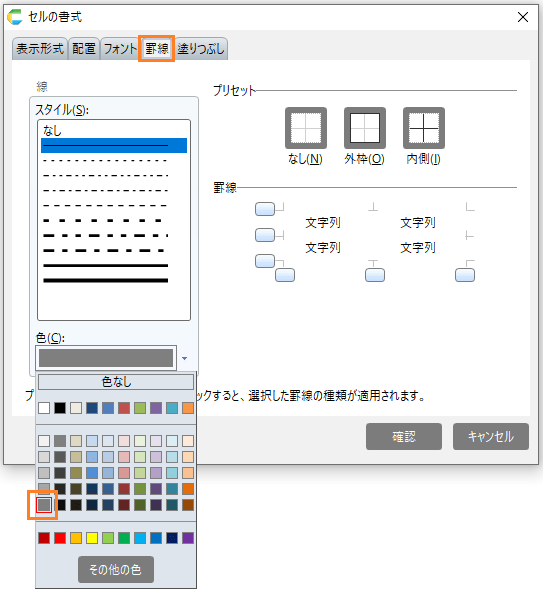The width and height of the screenshot is (543, 592).
Task: Pick dark red swatch in standard colors
Action: (x=44, y=538)
